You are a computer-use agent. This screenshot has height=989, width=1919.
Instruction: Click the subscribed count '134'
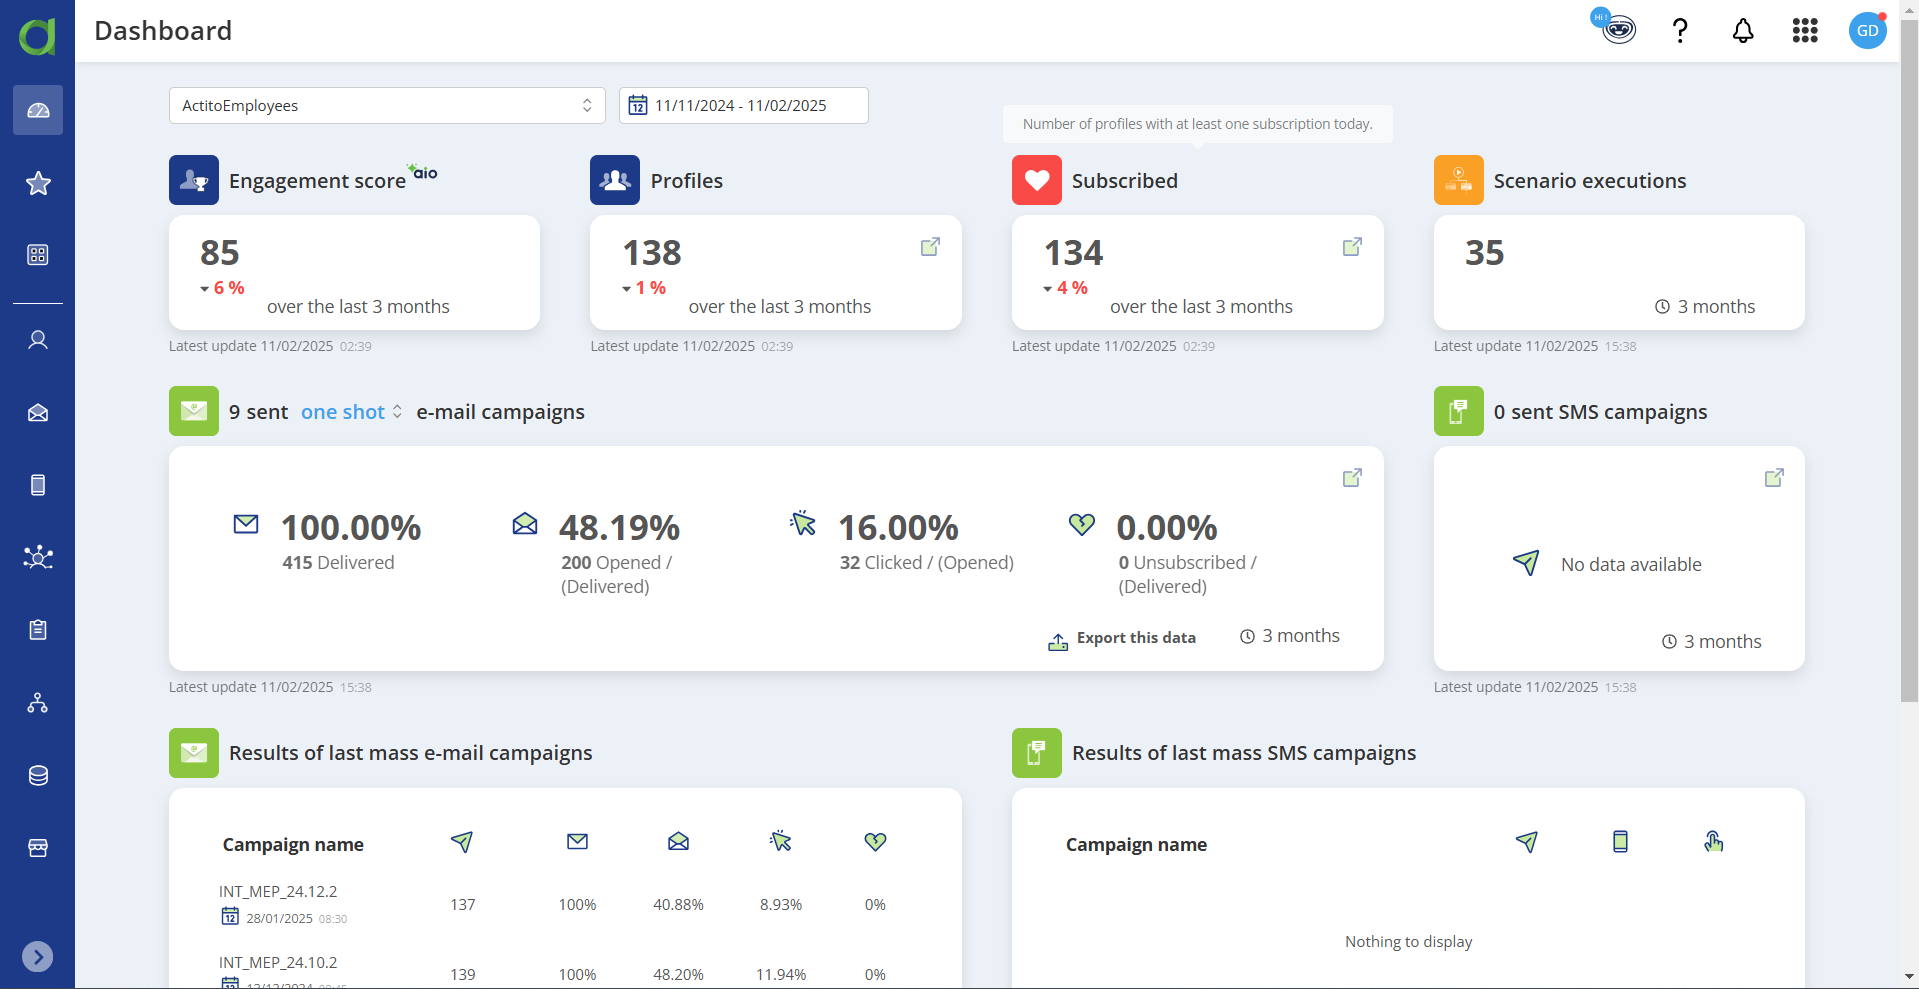tap(1074, 253)
